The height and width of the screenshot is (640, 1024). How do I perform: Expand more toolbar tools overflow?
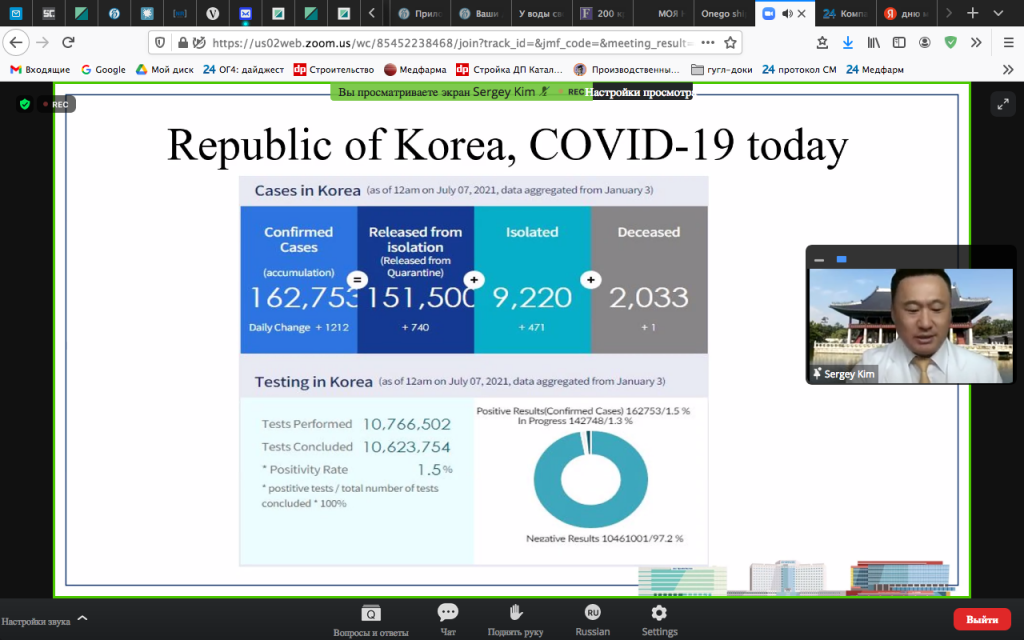click(976, 43)
